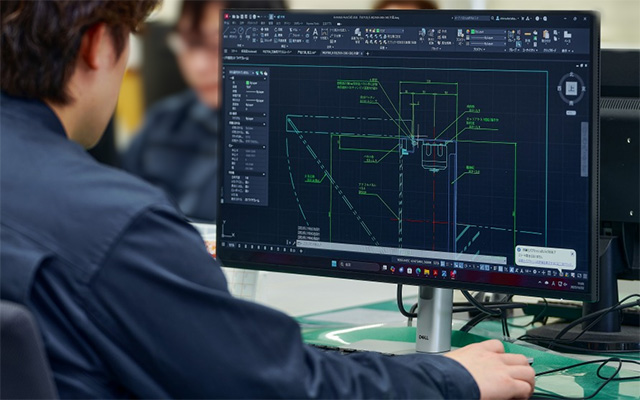Open the Layer Properties manager icon
The height and width of the screenshot is (400, 640).
(358, 33)
